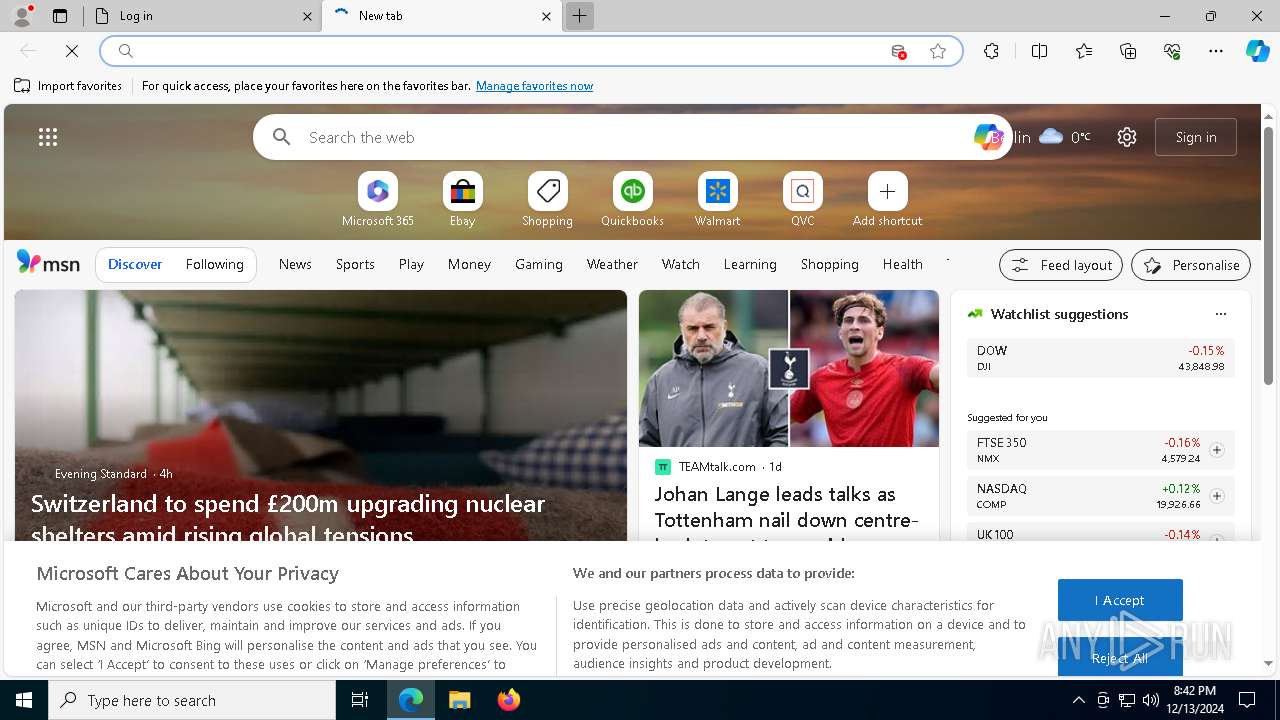Click Reject All on privacy banner
Image resolution: width=1280 pixels, height=720 pixels.
coord(1120,656)
